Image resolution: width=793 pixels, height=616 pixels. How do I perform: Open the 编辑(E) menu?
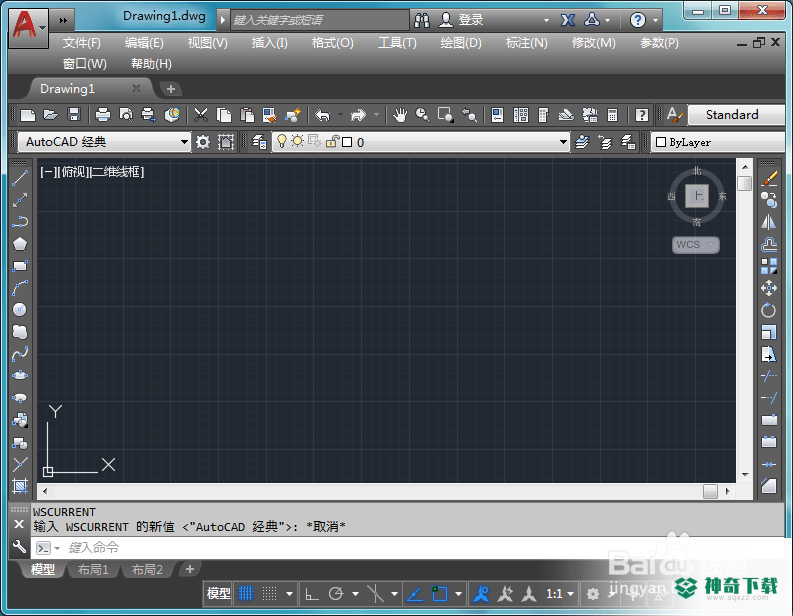coord(144,43)
